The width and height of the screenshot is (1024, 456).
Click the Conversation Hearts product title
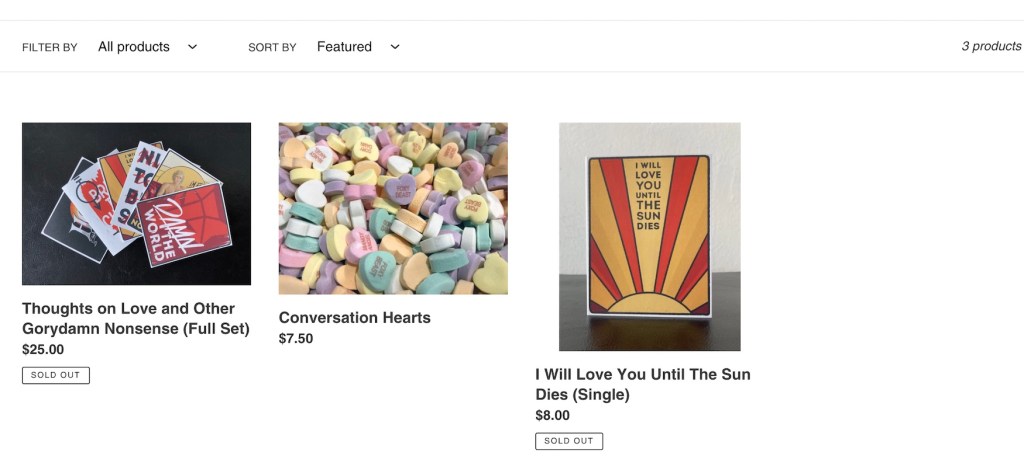[355, 318]
